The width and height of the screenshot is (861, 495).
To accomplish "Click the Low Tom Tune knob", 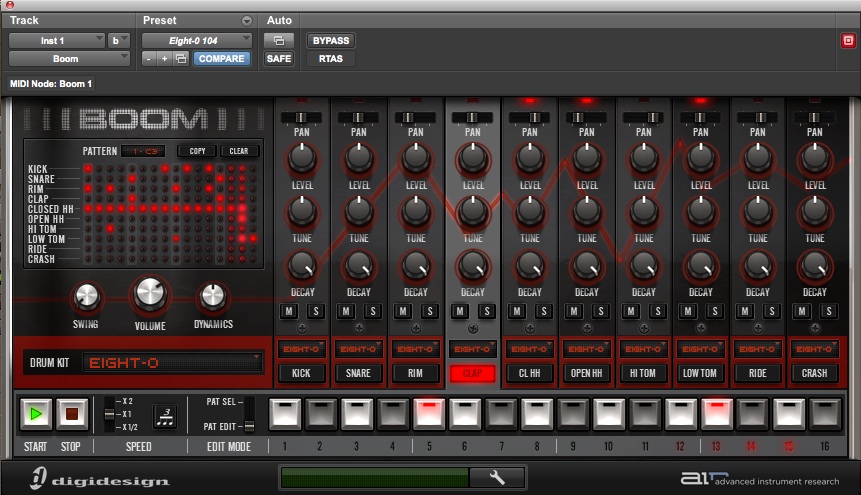I will (x=701, y=212).
